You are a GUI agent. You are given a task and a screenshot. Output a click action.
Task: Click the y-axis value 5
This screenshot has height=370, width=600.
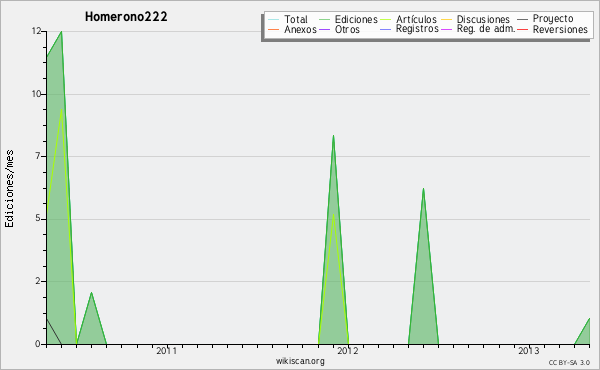pyautogui.click(x=38, y=218)
